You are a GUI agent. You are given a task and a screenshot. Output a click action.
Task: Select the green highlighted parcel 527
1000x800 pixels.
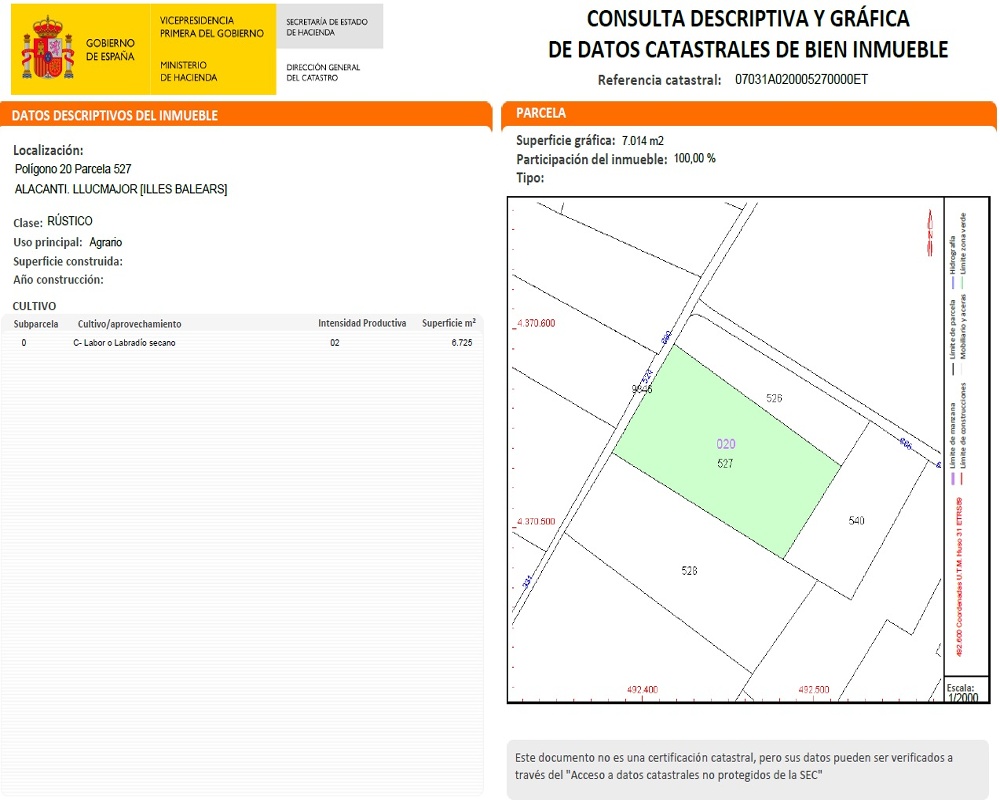(x=726, y=452)
